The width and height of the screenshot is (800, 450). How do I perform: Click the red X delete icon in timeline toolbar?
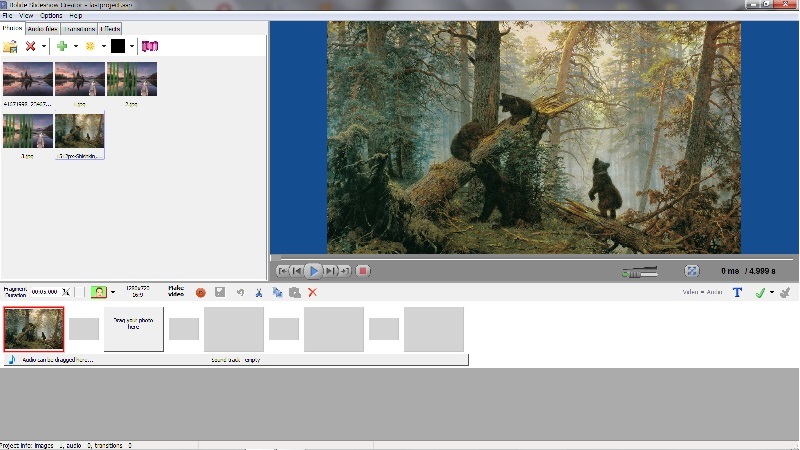[x=313, y=292]
